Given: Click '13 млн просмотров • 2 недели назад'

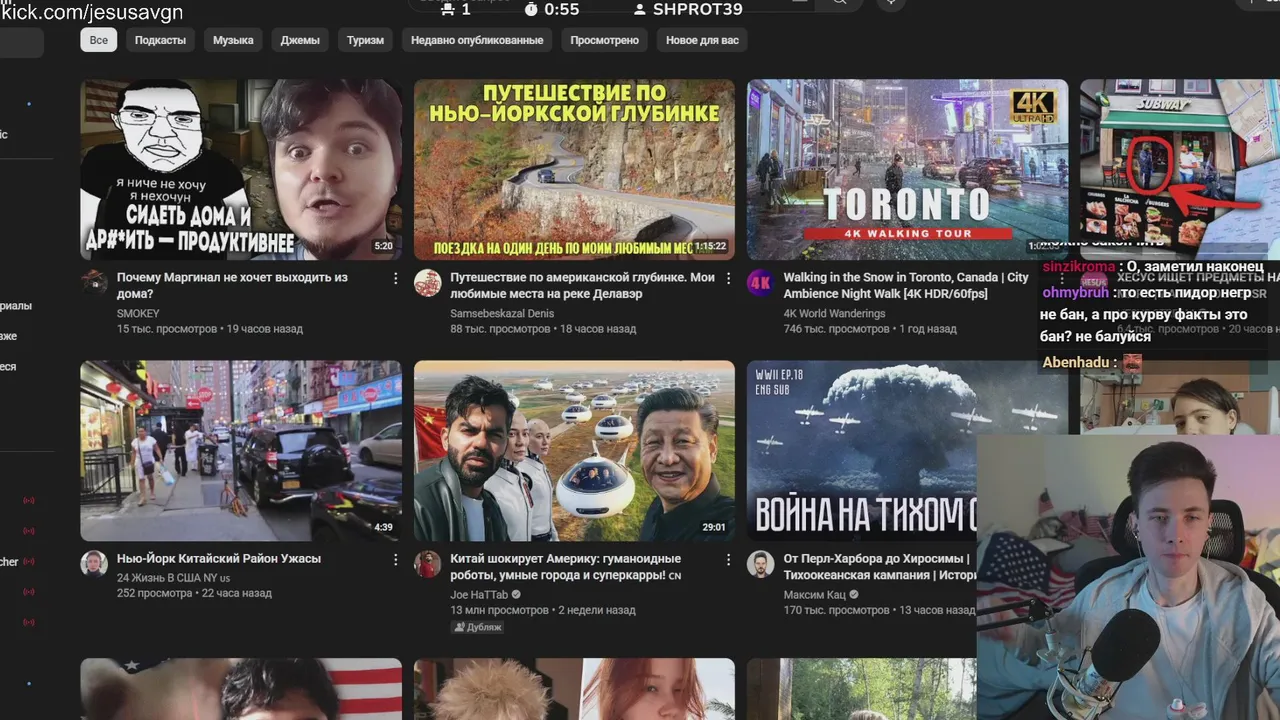Looking at the screenshot, I should (543, 610).
